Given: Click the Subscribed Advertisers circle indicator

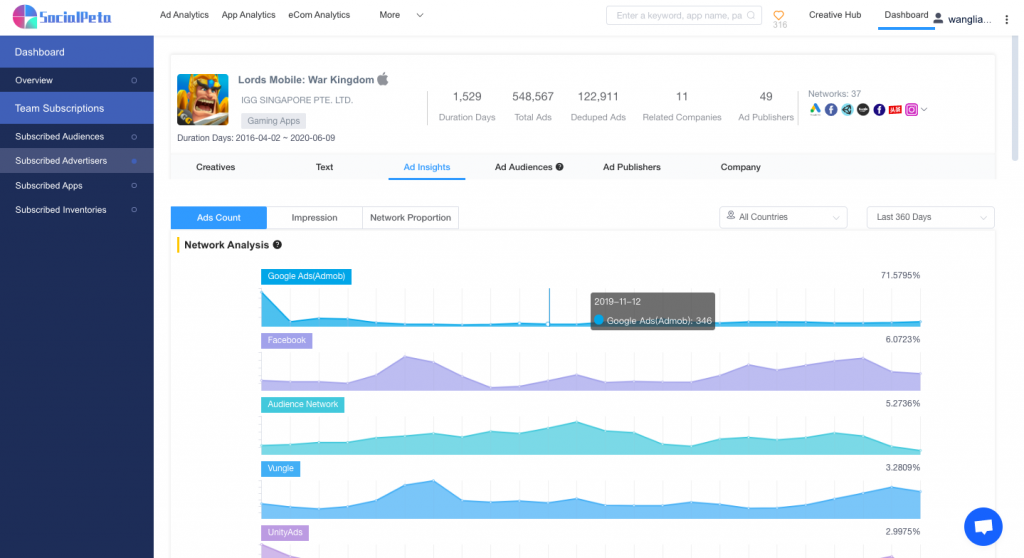Looking at the screenshot, I should 134,161.
